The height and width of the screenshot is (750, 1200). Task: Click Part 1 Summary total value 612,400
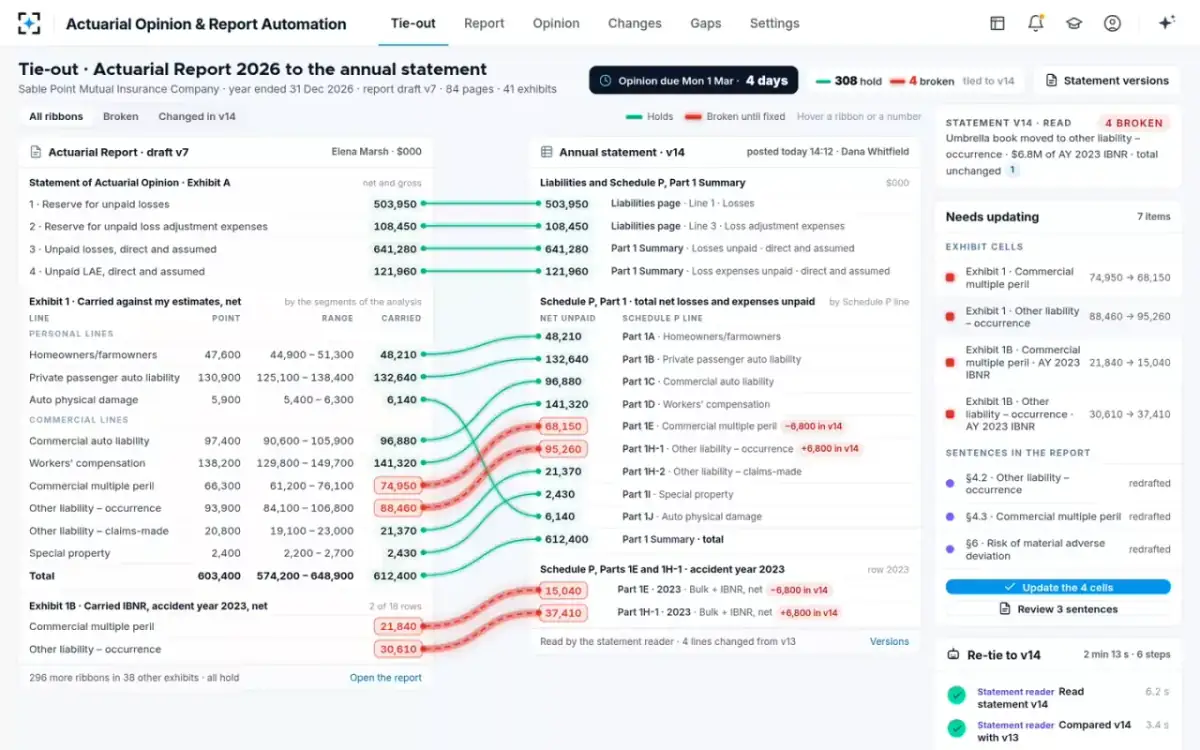click(566, 539)
